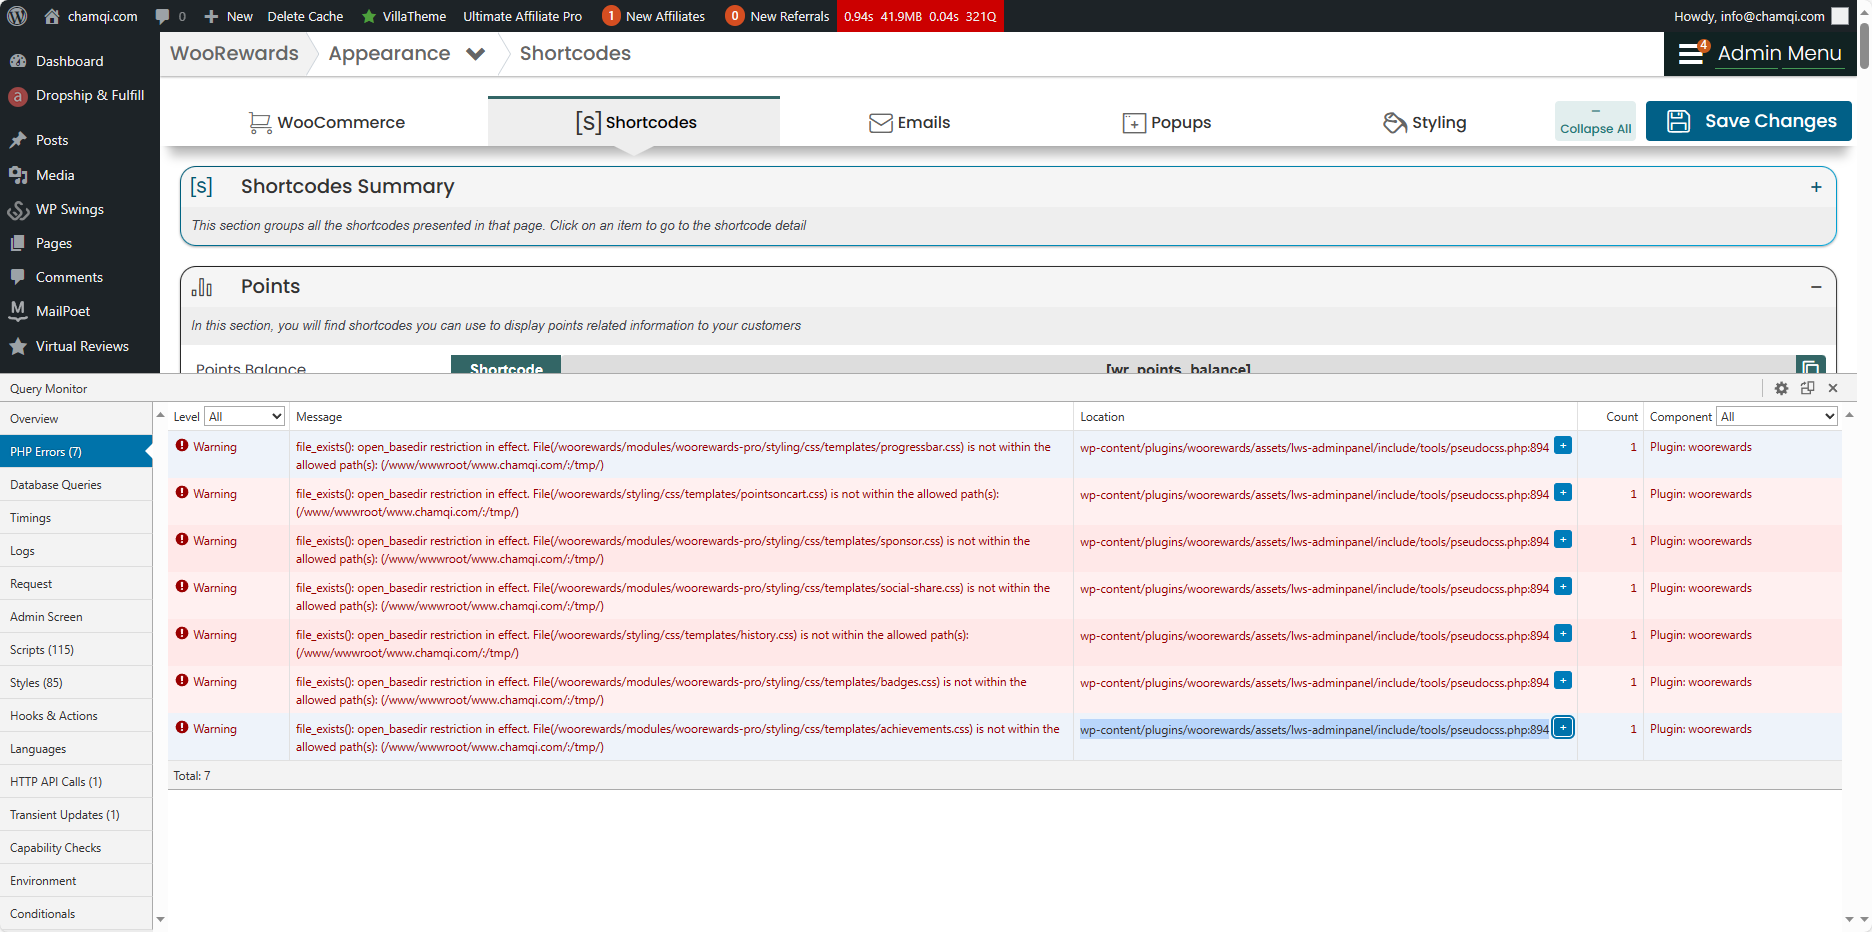This screenshot has width=1872, height=932.
Task: Open Scripts (115) panel
Action: click(76, 650)
